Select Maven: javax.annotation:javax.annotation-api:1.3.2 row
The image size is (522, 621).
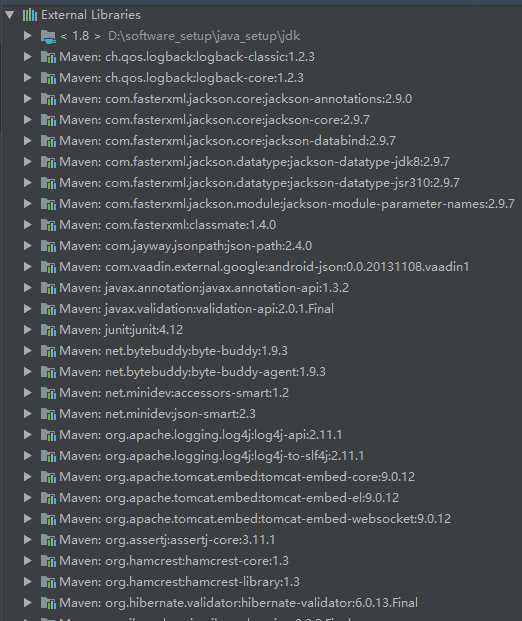(204, 288)
